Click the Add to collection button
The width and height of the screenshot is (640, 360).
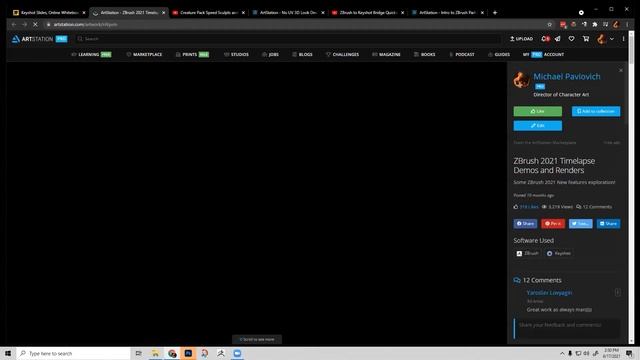596,111
